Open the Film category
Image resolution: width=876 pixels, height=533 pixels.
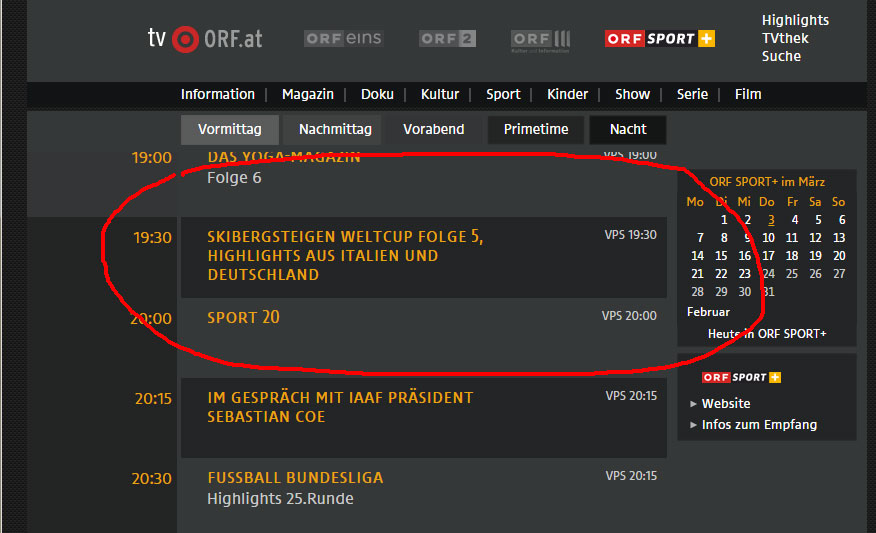(748, 94)
